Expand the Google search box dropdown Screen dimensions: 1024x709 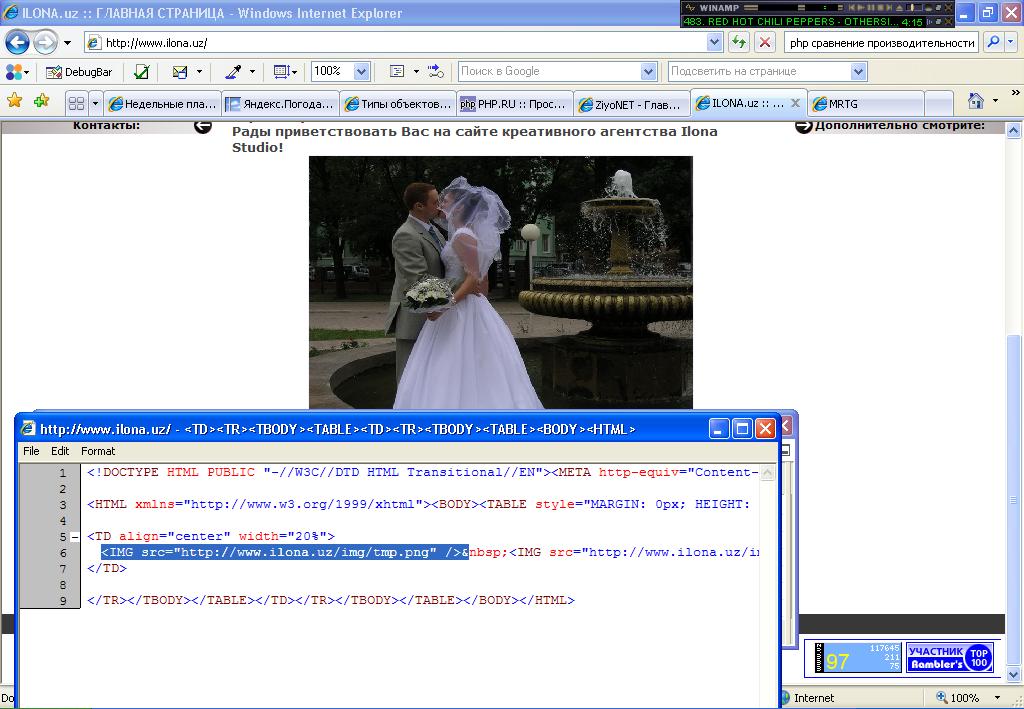647,72
